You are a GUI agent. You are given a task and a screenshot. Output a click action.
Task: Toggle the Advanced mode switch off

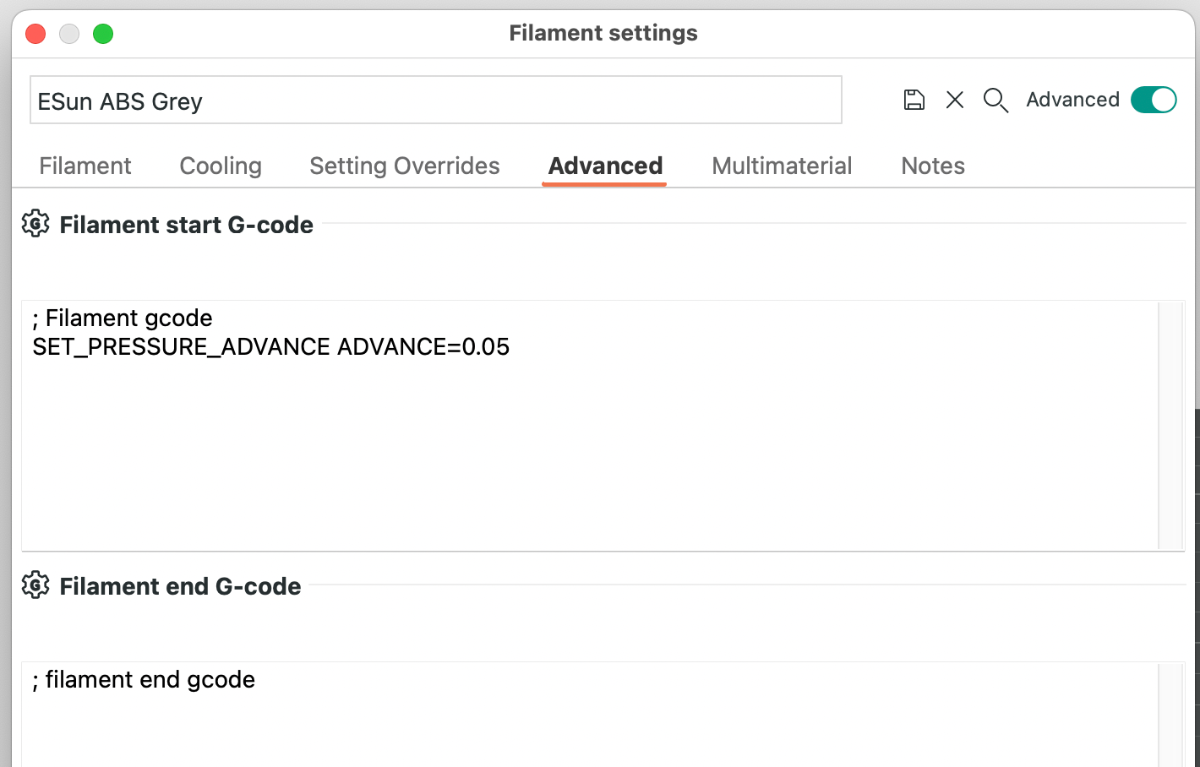(x=1154, y=99)
